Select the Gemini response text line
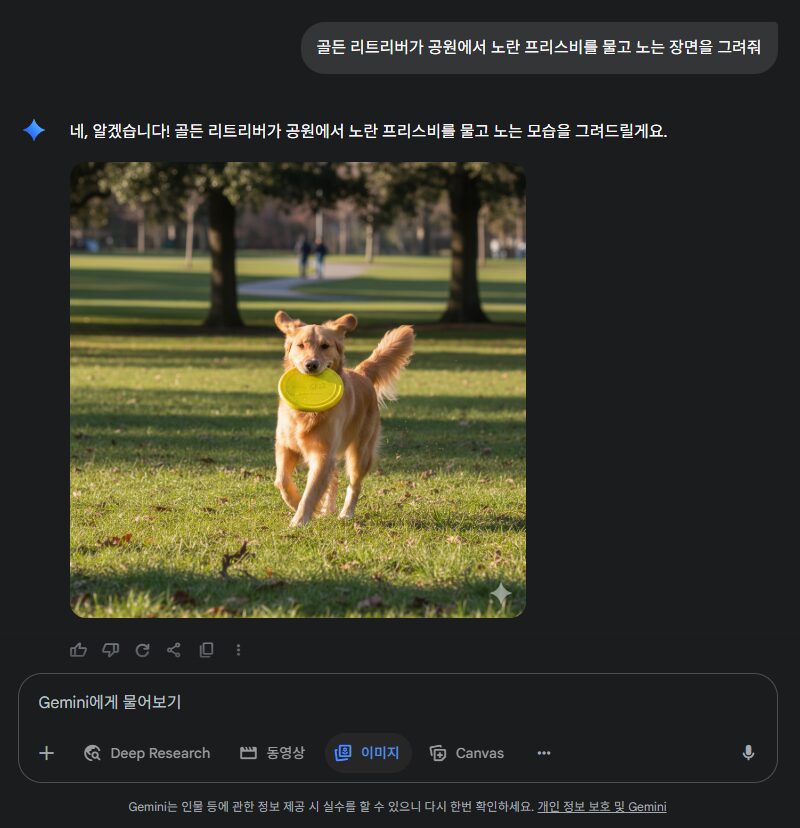This screenshot has width=800, height=828. click(369, 131)
